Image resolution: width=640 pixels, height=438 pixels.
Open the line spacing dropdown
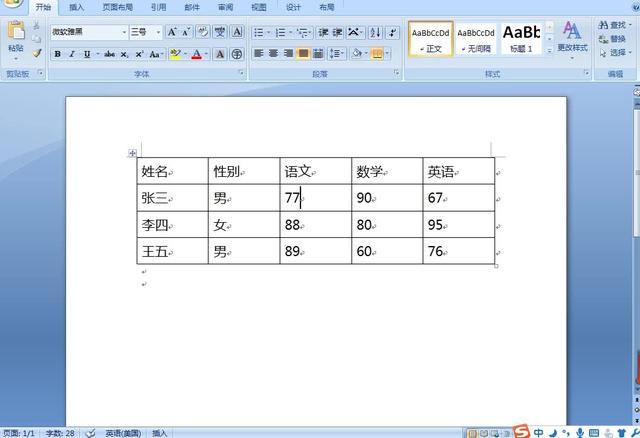tap(337, 53)
